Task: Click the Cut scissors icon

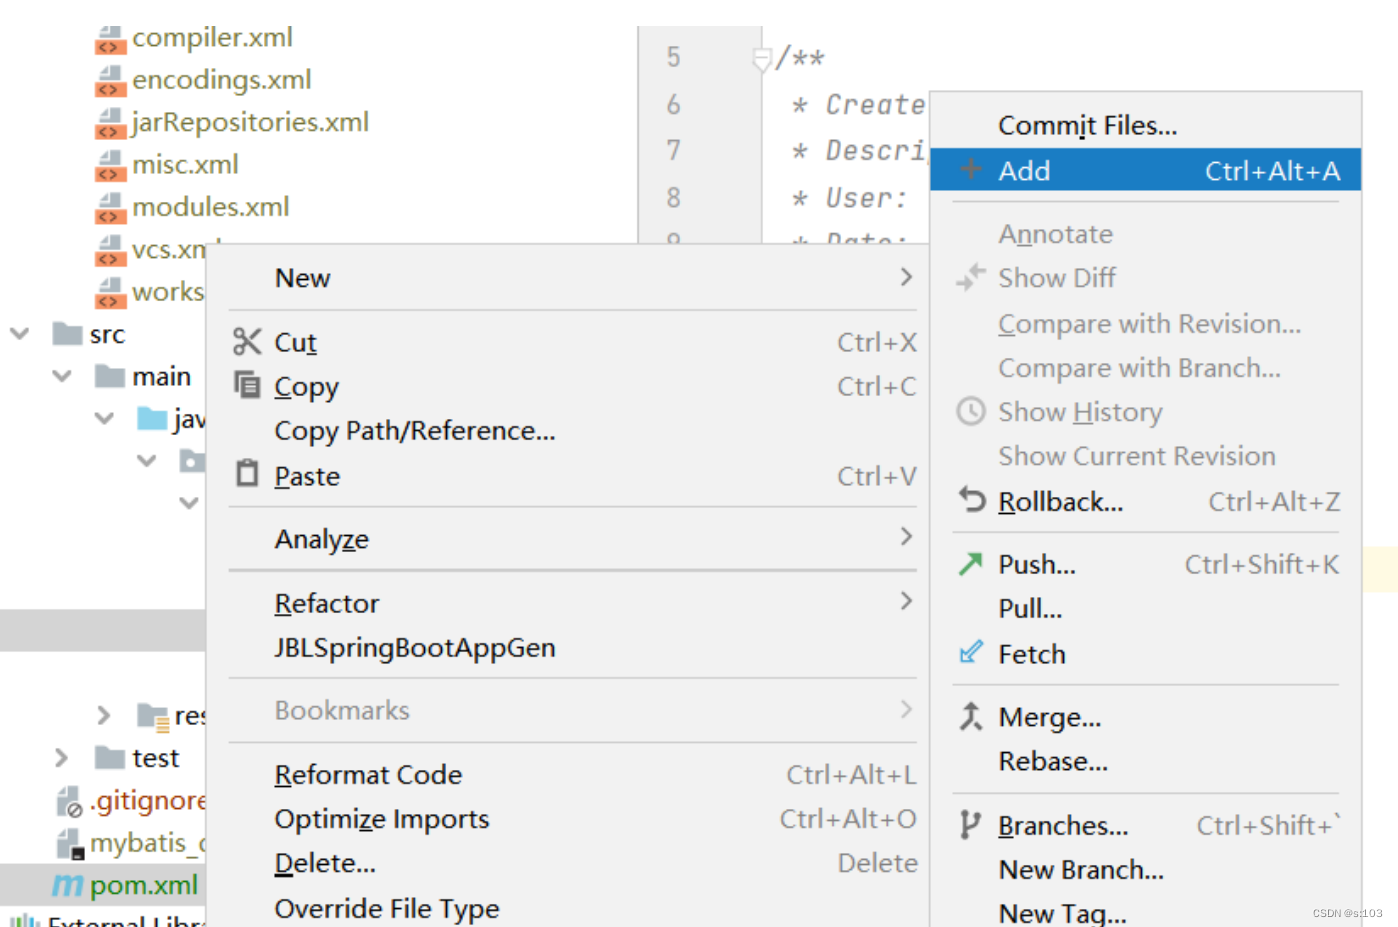Action: (246, 342)
